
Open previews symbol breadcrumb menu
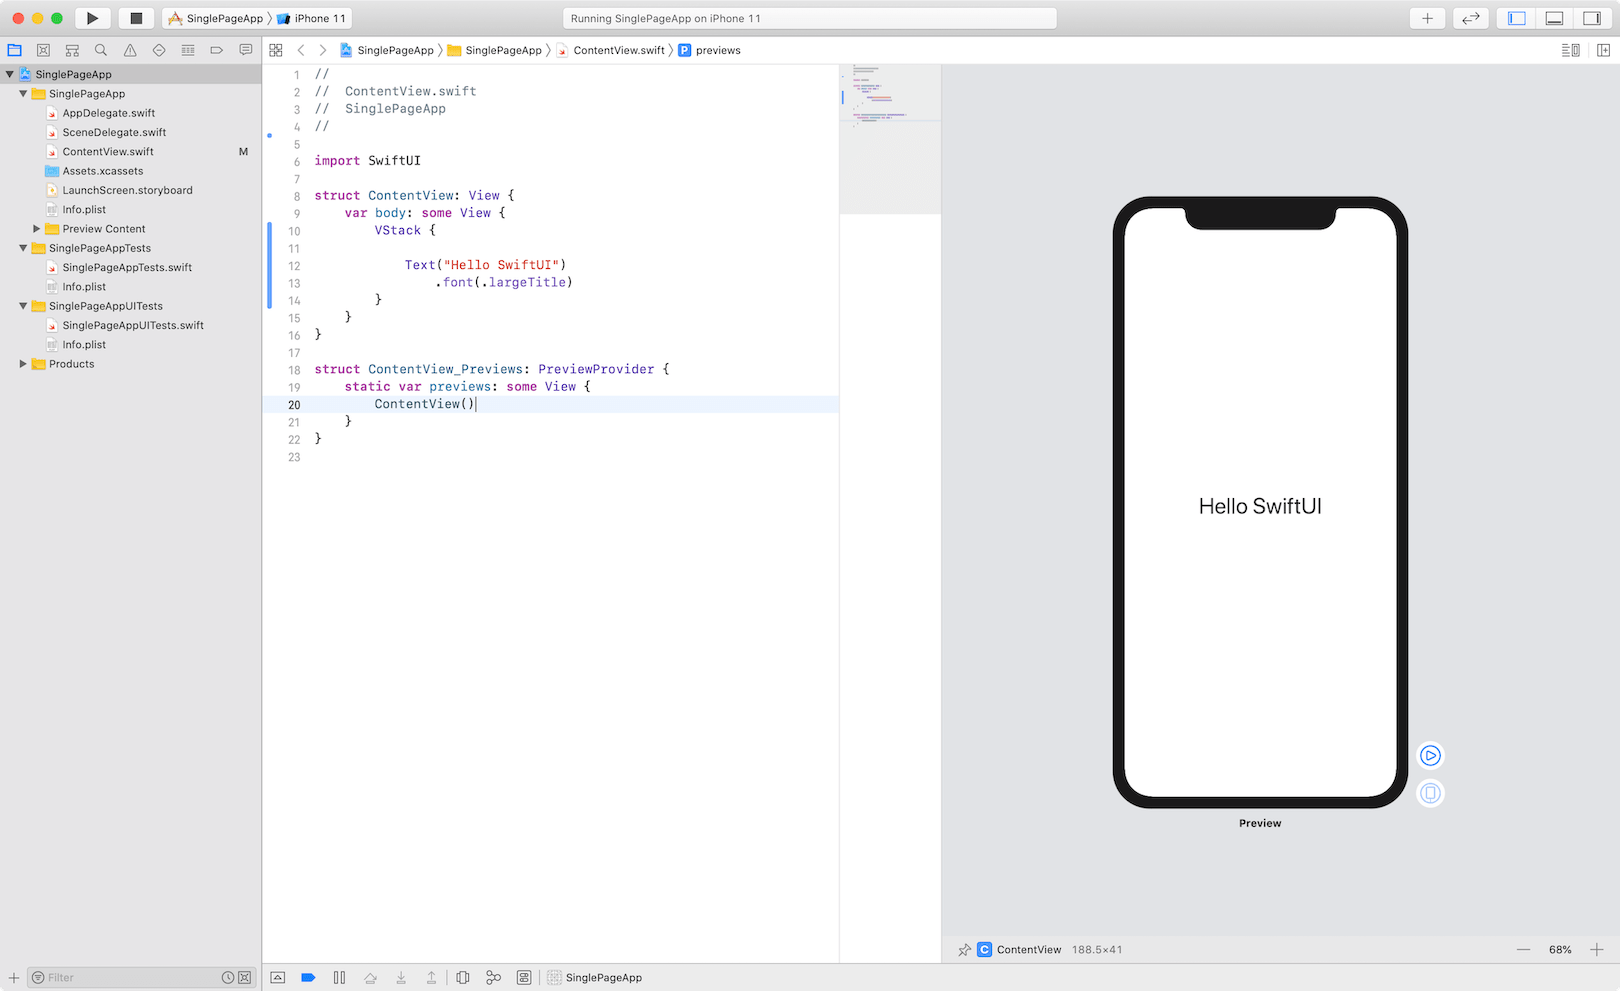point(710,50)
